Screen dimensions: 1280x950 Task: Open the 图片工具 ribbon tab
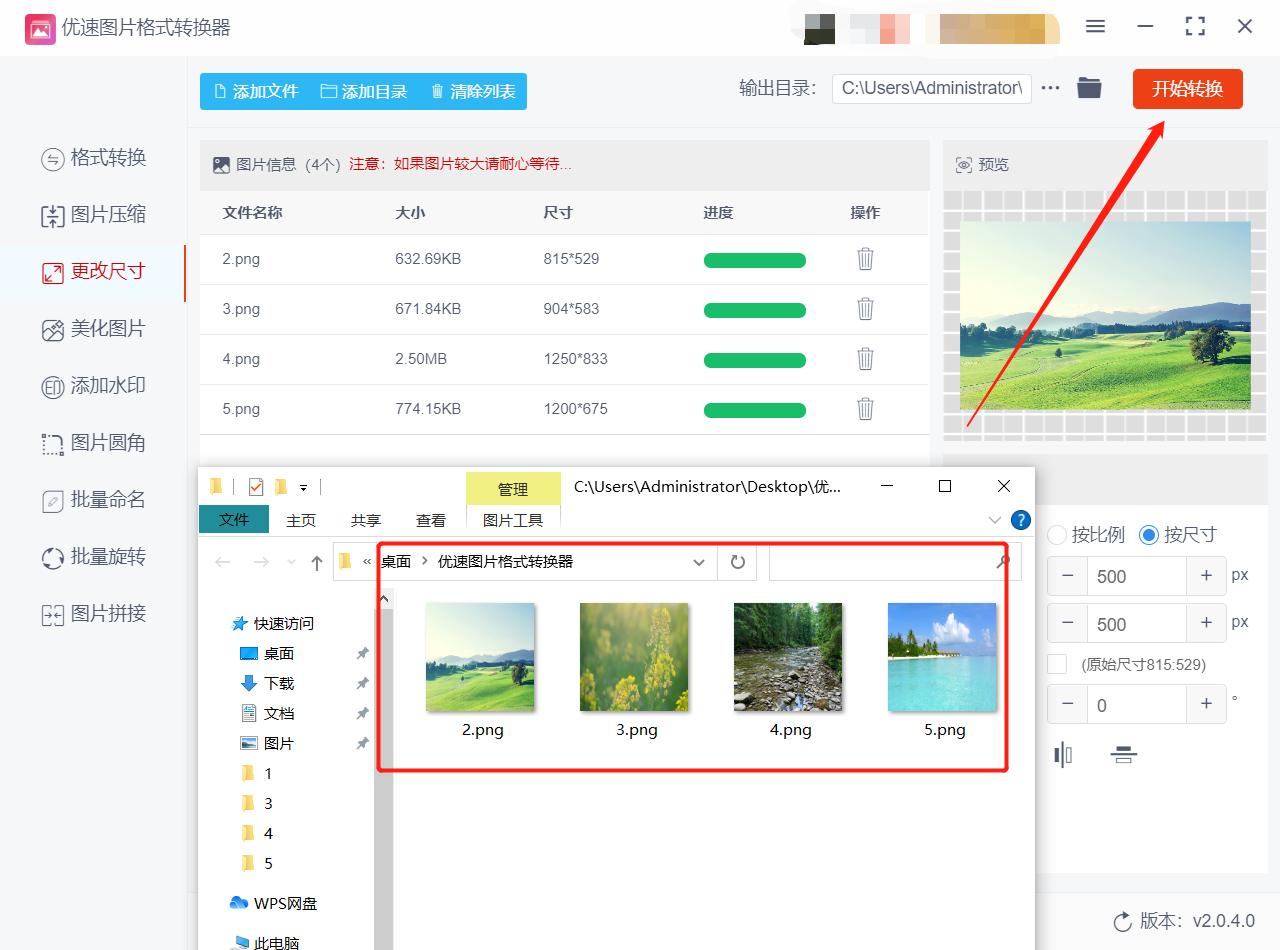[x=513, y=519]
